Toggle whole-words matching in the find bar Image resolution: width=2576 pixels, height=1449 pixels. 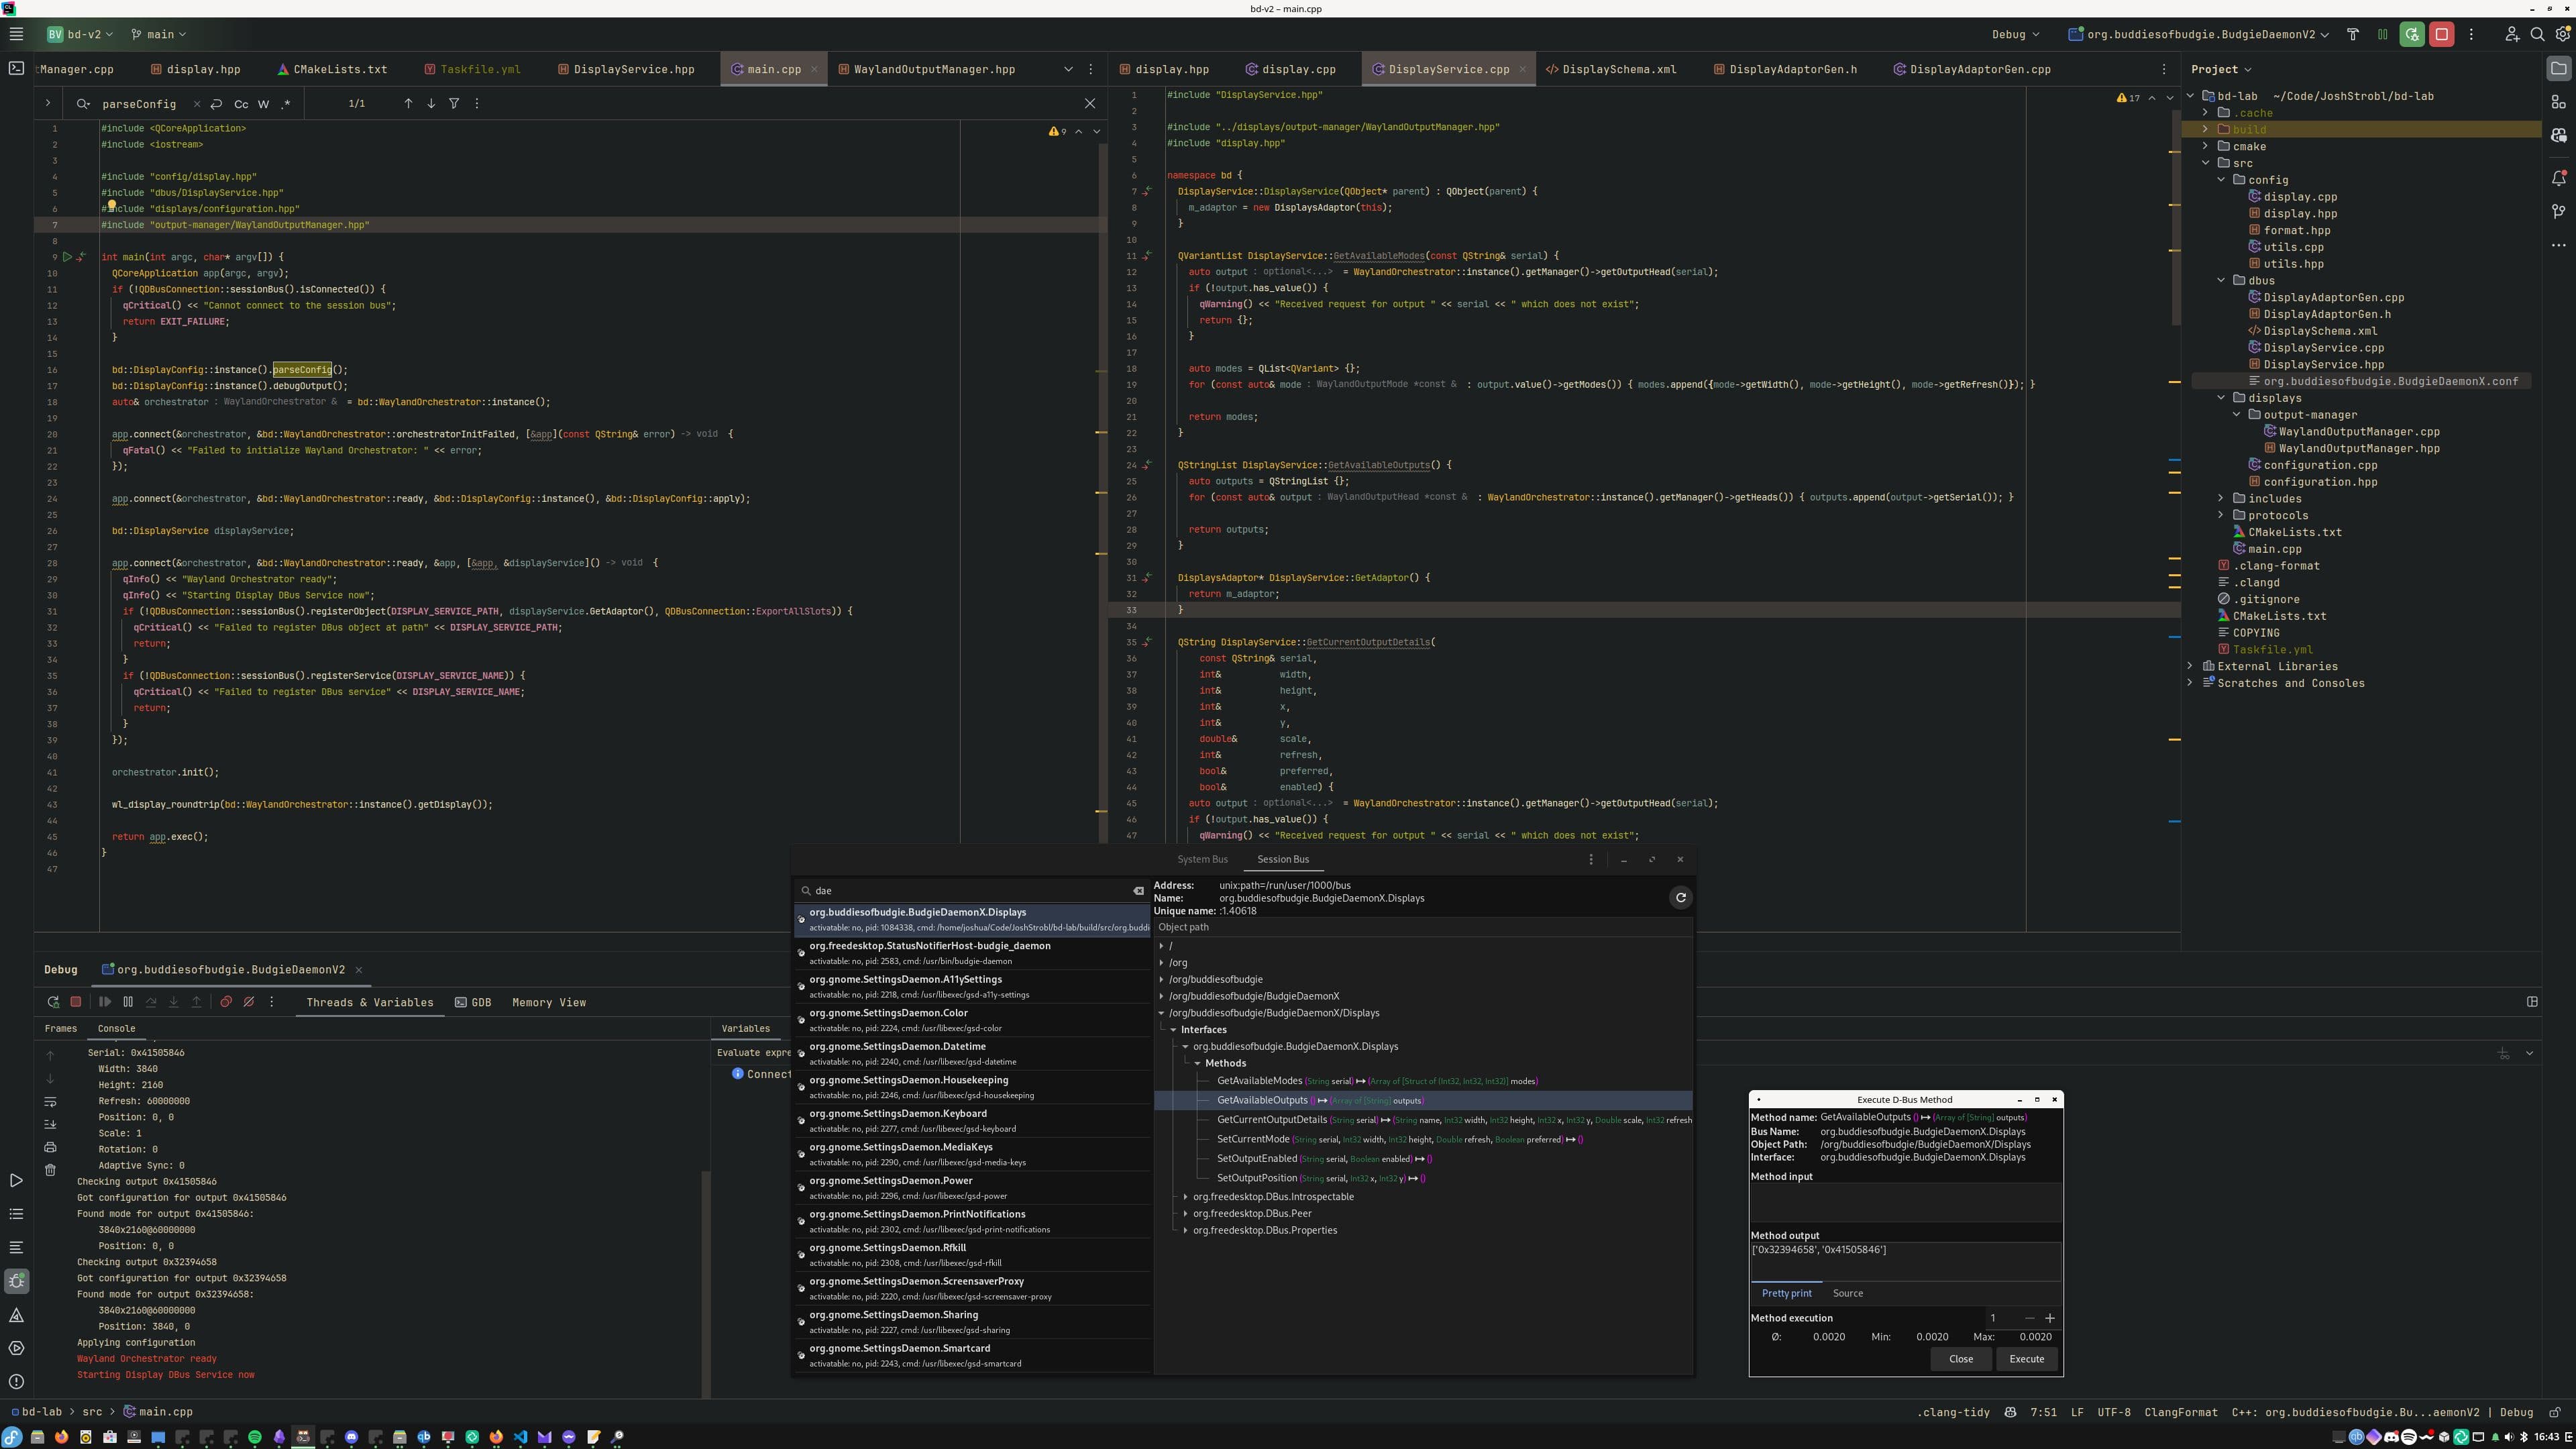264,103
